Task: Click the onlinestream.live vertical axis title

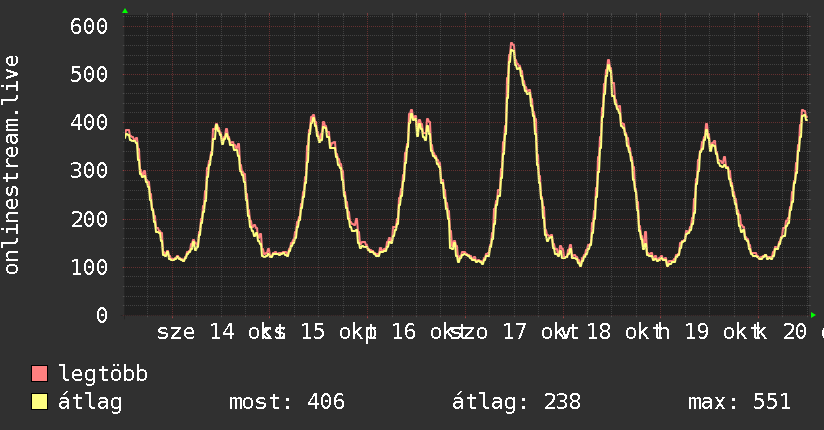Action: tap(11, 165)
